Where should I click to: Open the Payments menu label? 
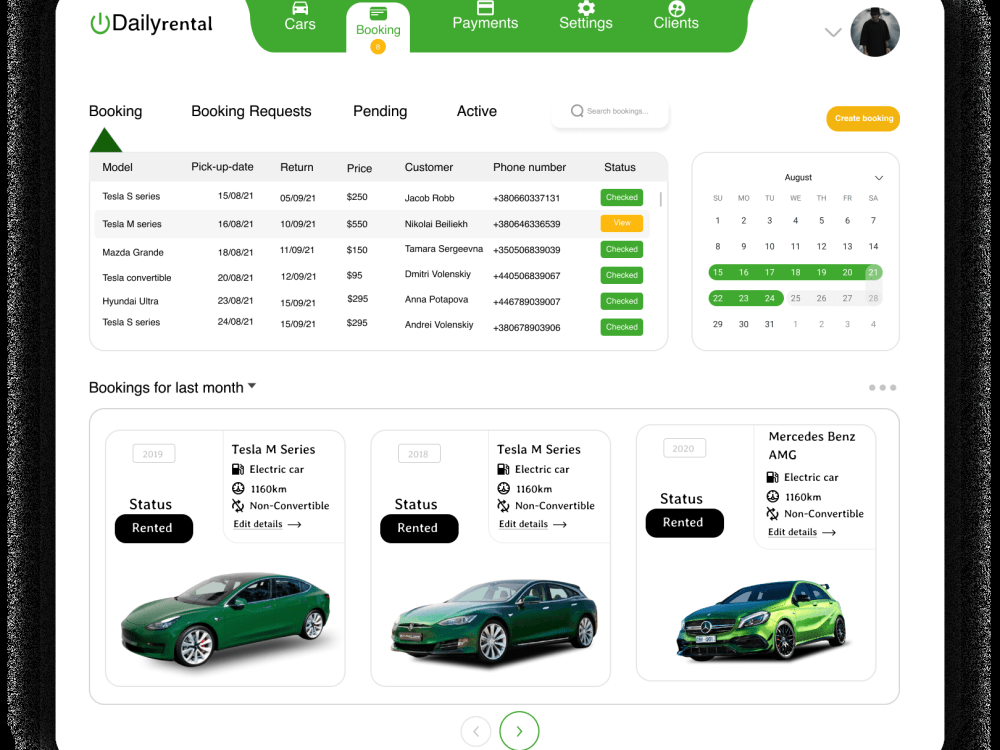point(485,23)
